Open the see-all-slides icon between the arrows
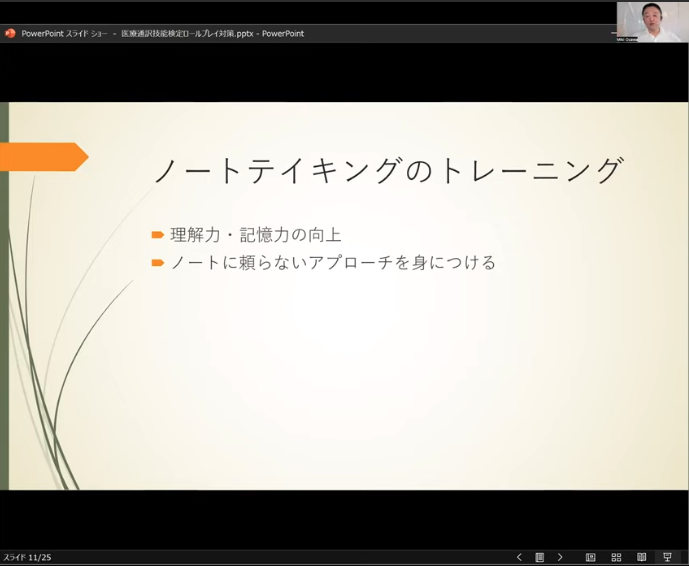Screen dimensions: 689x566 point(540,557)
